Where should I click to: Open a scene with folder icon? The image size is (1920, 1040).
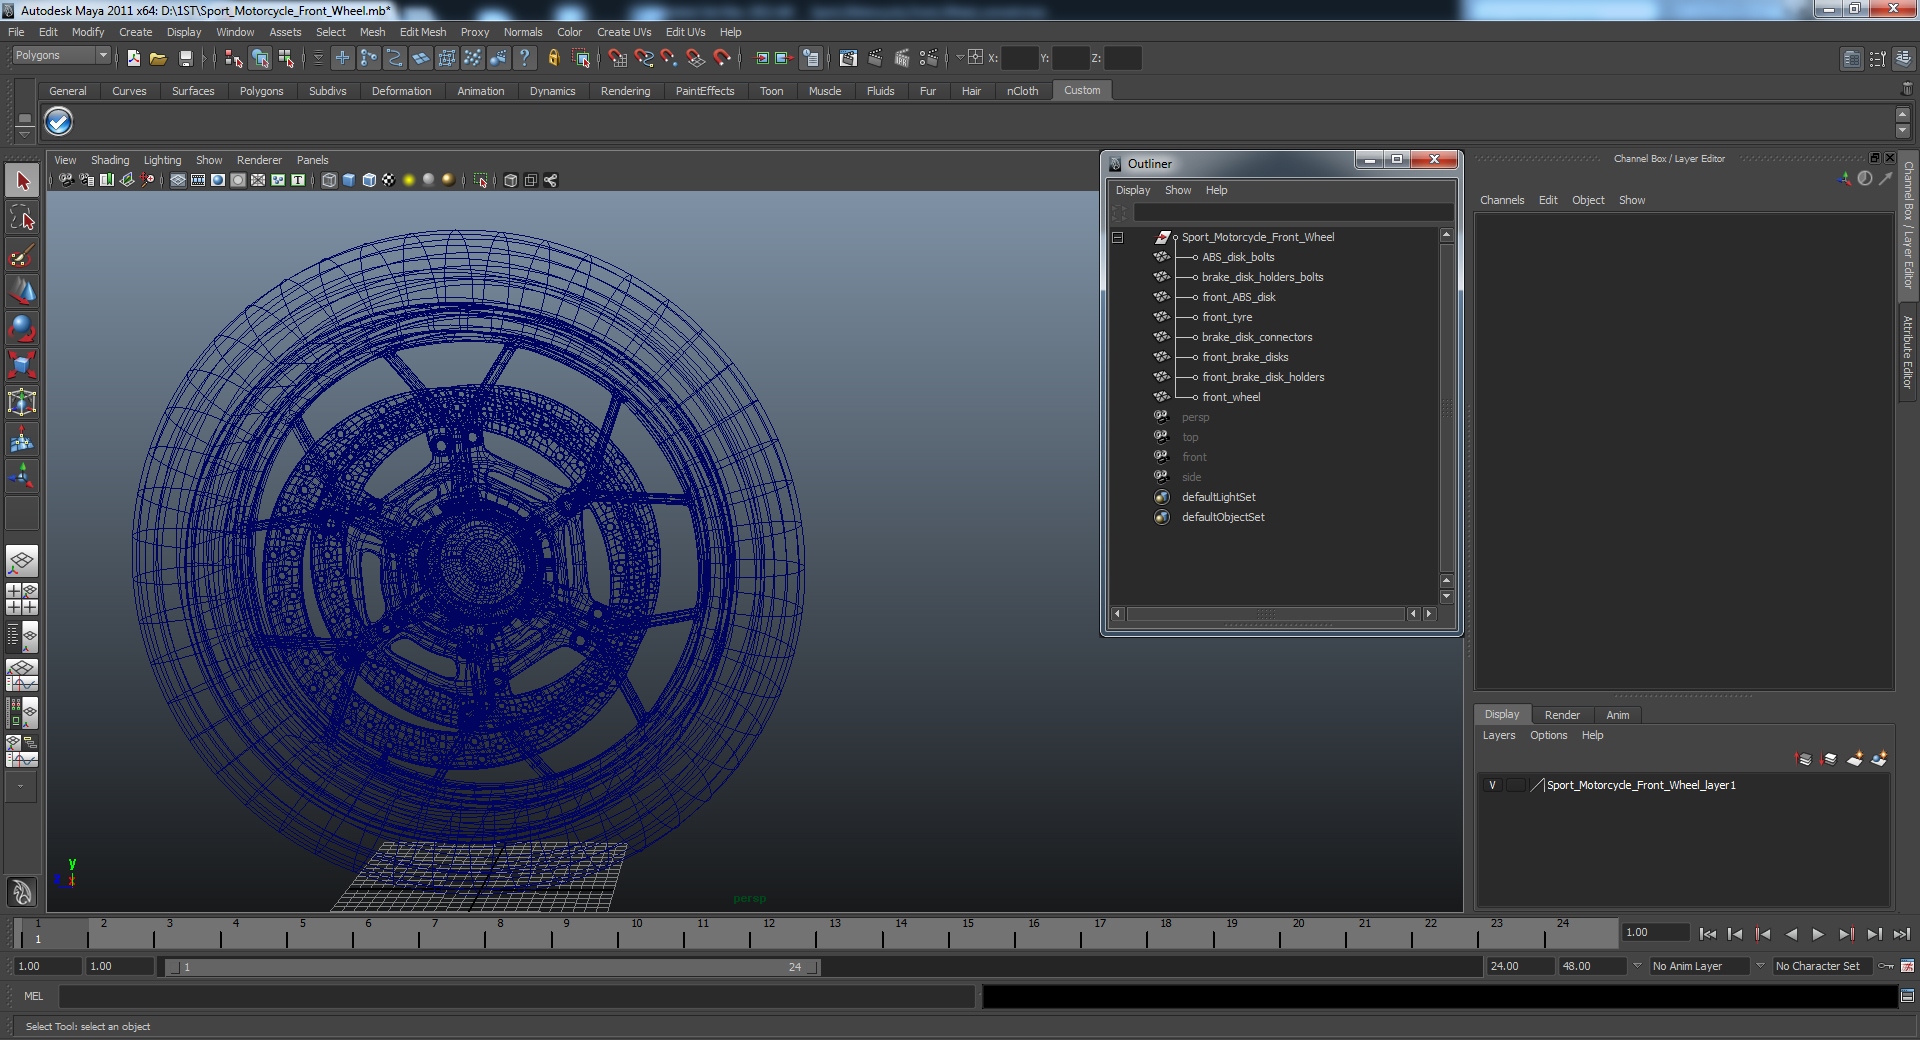click(158, 58)
